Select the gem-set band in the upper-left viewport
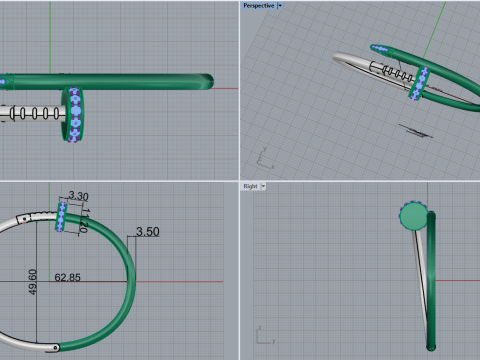The width and height of the screenshot is (480, 360). pyautogui.click(x=72, y=114)
